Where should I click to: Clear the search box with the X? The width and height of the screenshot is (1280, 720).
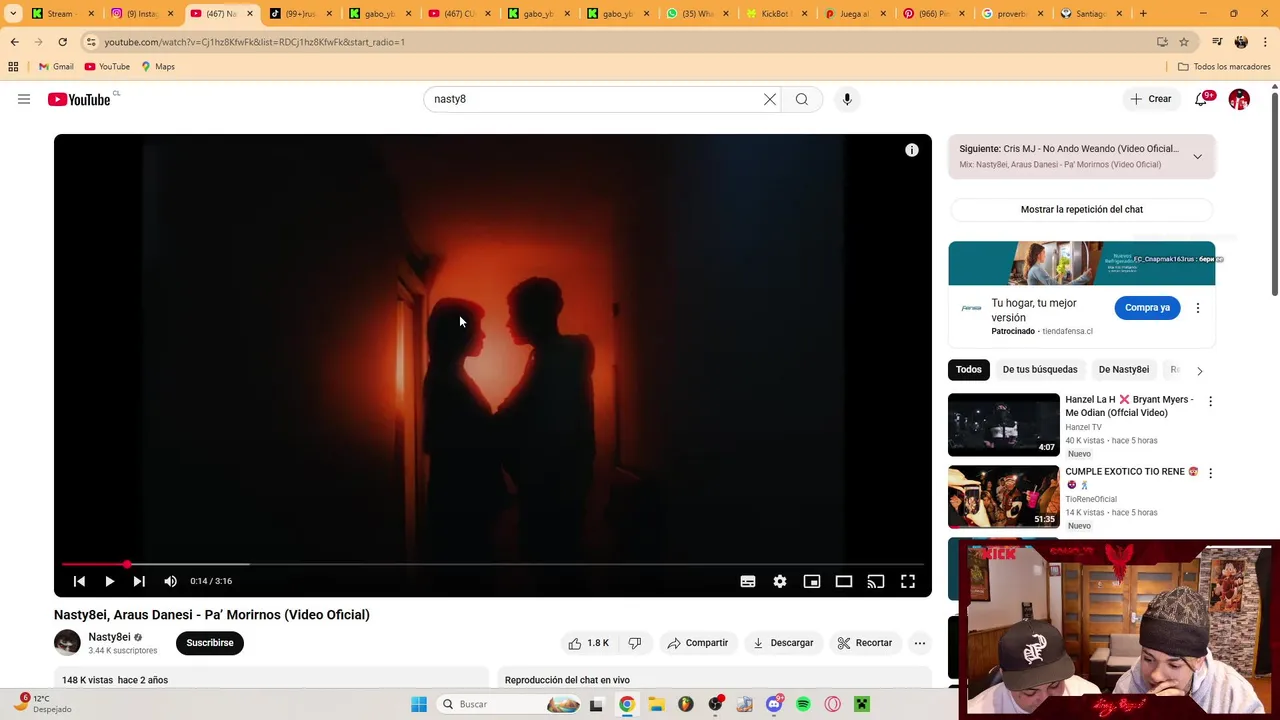pyautogui.click(x=770, y=99)
